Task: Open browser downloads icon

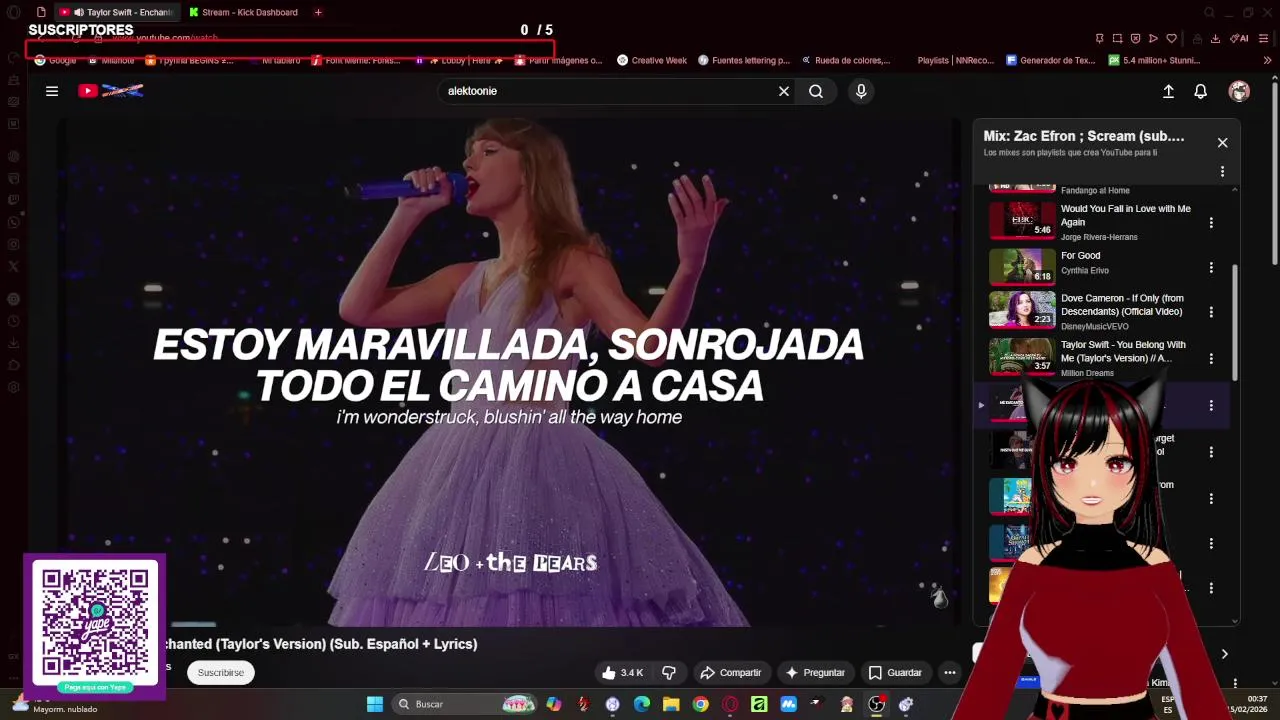Action: (1215, 38)
